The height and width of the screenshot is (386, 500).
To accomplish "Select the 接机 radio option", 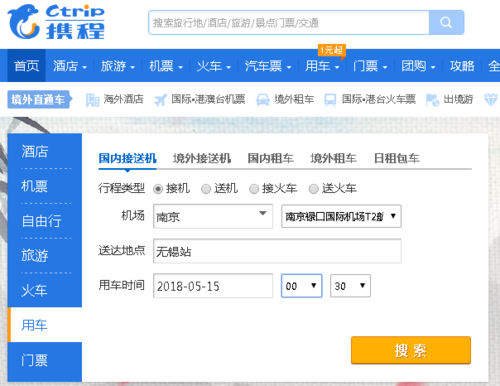I will [158, 189].
